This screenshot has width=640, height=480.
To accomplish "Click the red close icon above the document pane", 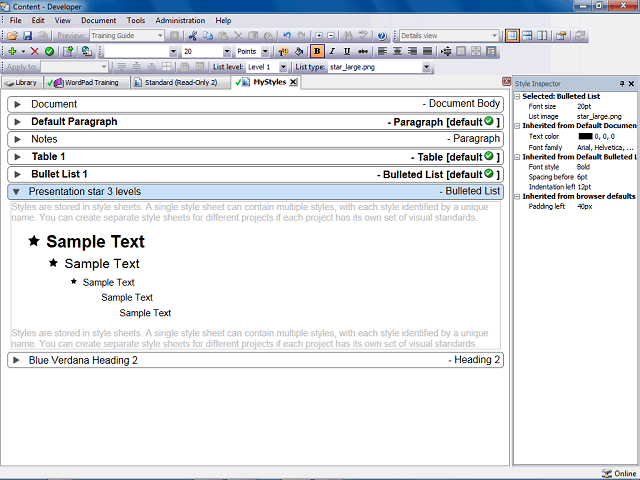I will click(x=506, y=81).
